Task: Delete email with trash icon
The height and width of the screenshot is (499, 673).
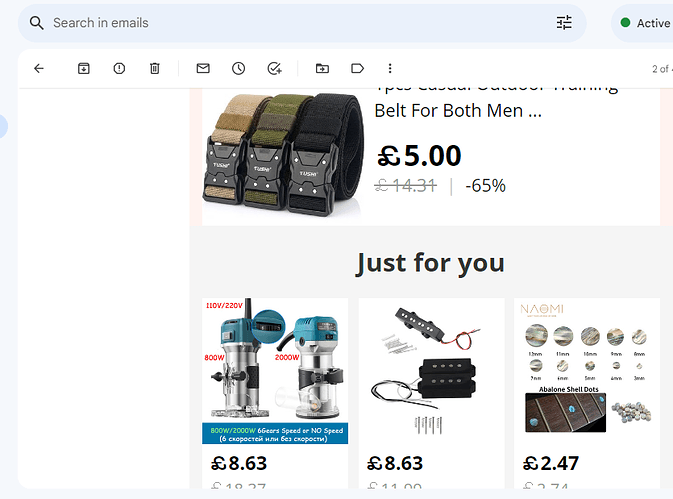Action: [x=155, y=68]
